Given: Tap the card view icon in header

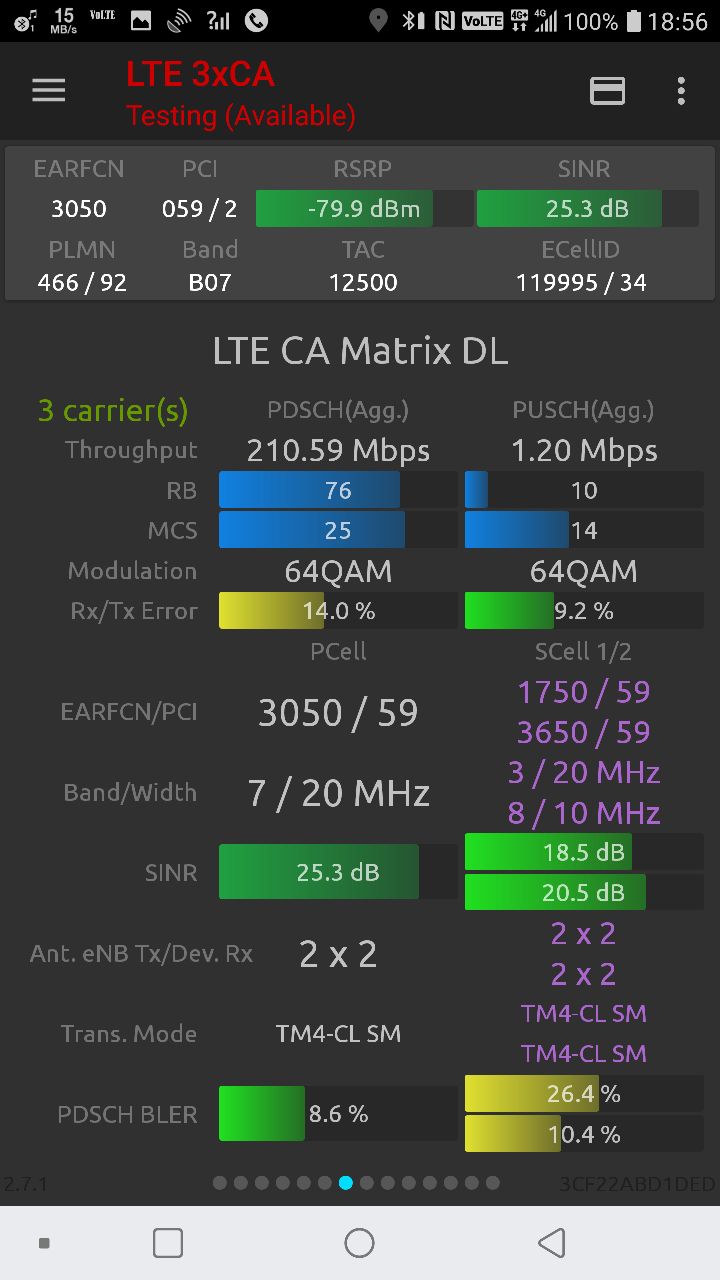Looking at the screenshot, I should [x=607, y=91].
